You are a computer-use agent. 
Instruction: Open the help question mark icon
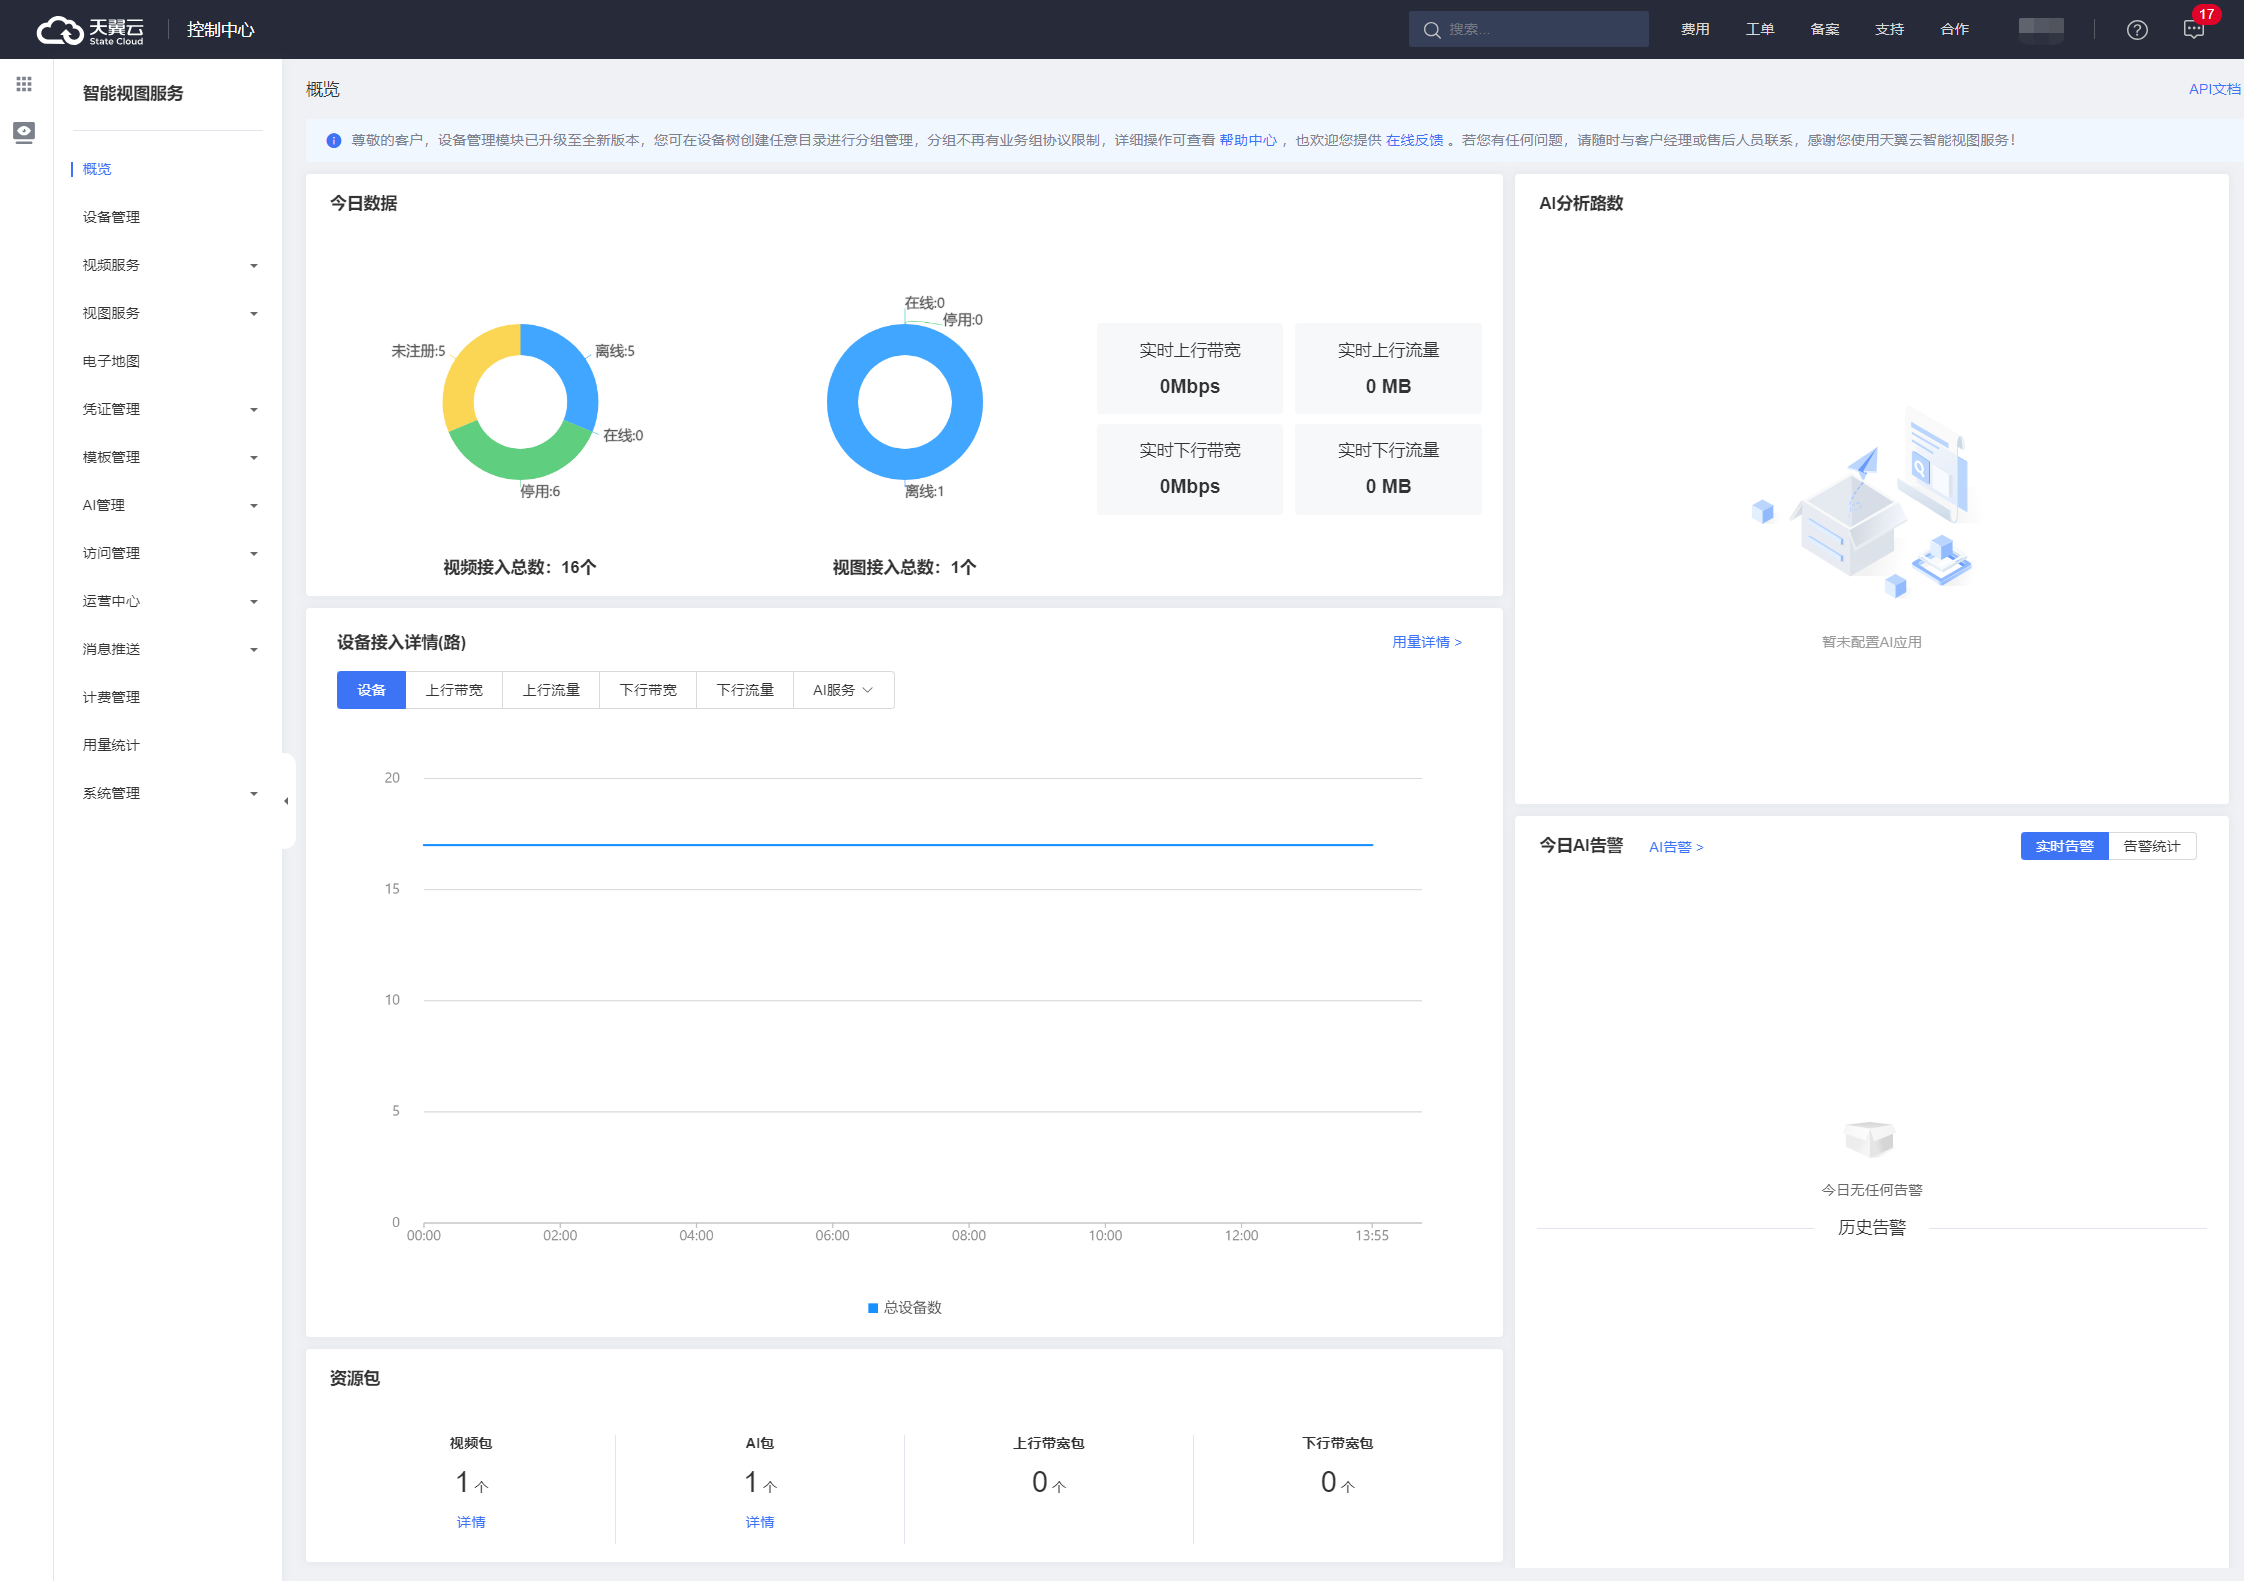2137,30
